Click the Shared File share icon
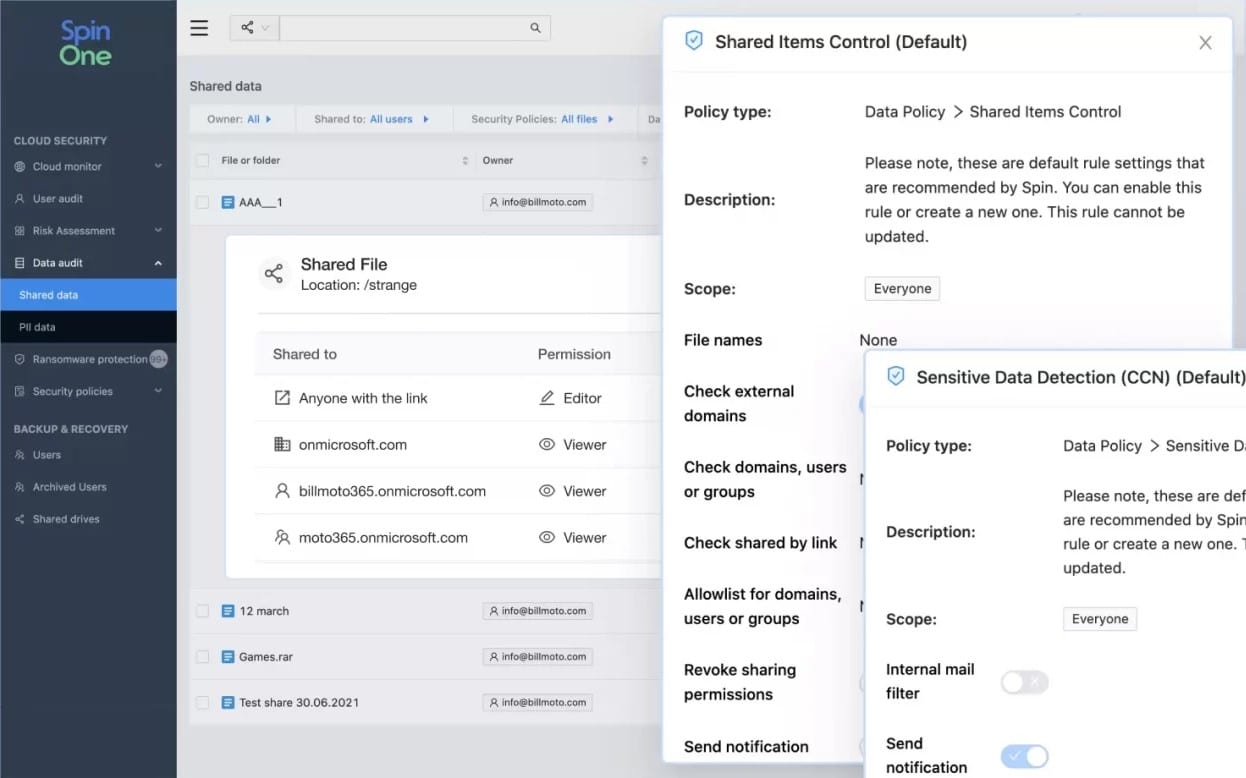 (273, 273)
